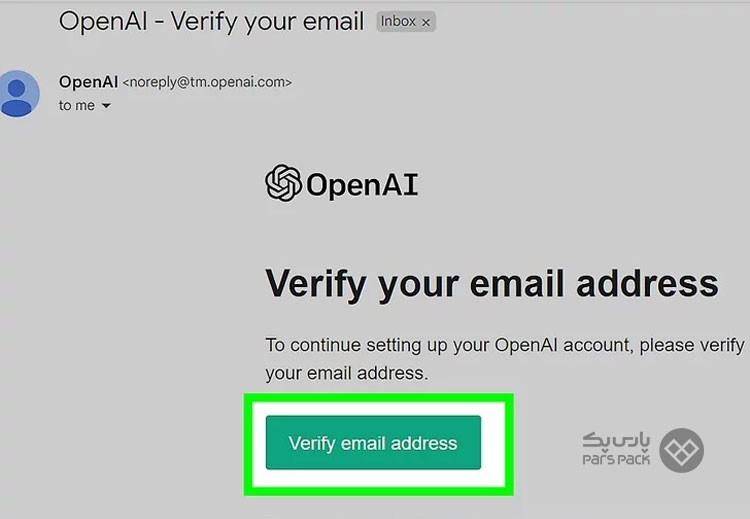Click the noreply@tm.openai.com sender address
This screenshot has height=519, width=750.
[207, 82]
